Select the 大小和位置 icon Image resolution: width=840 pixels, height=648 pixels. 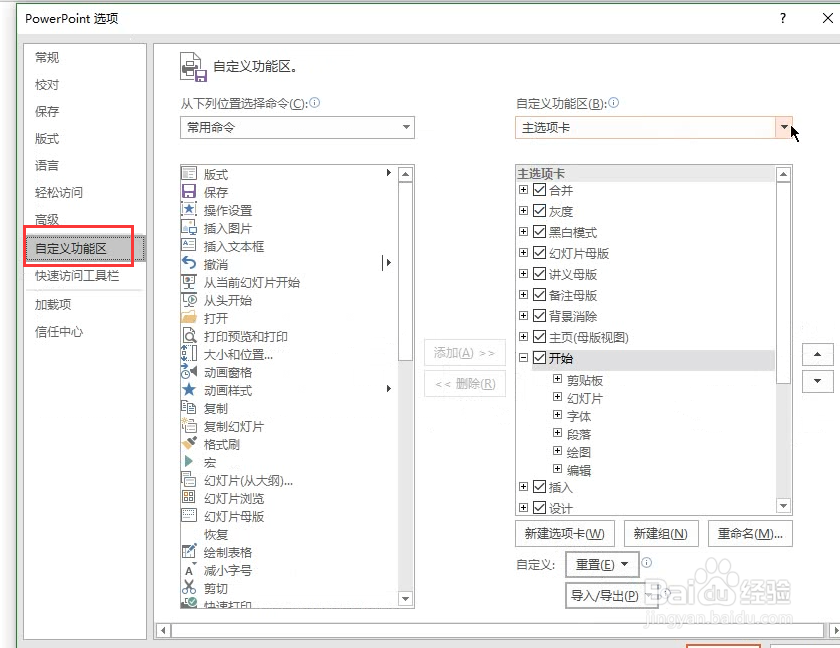189,354
